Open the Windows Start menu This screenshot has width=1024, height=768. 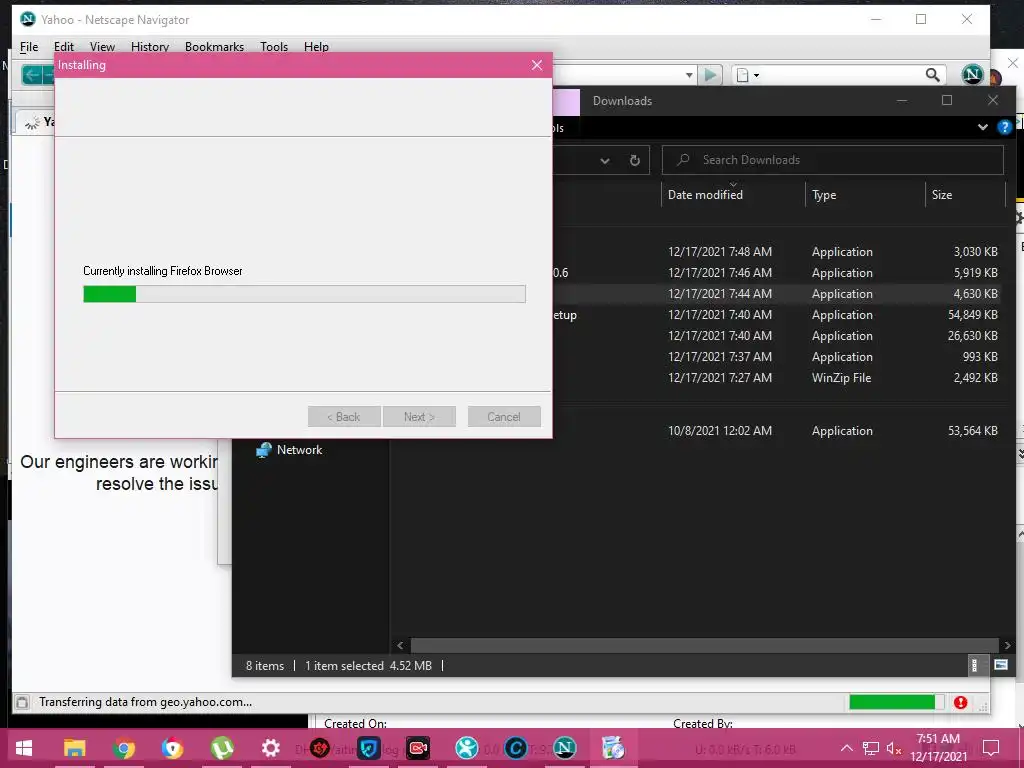pos(24,748)
